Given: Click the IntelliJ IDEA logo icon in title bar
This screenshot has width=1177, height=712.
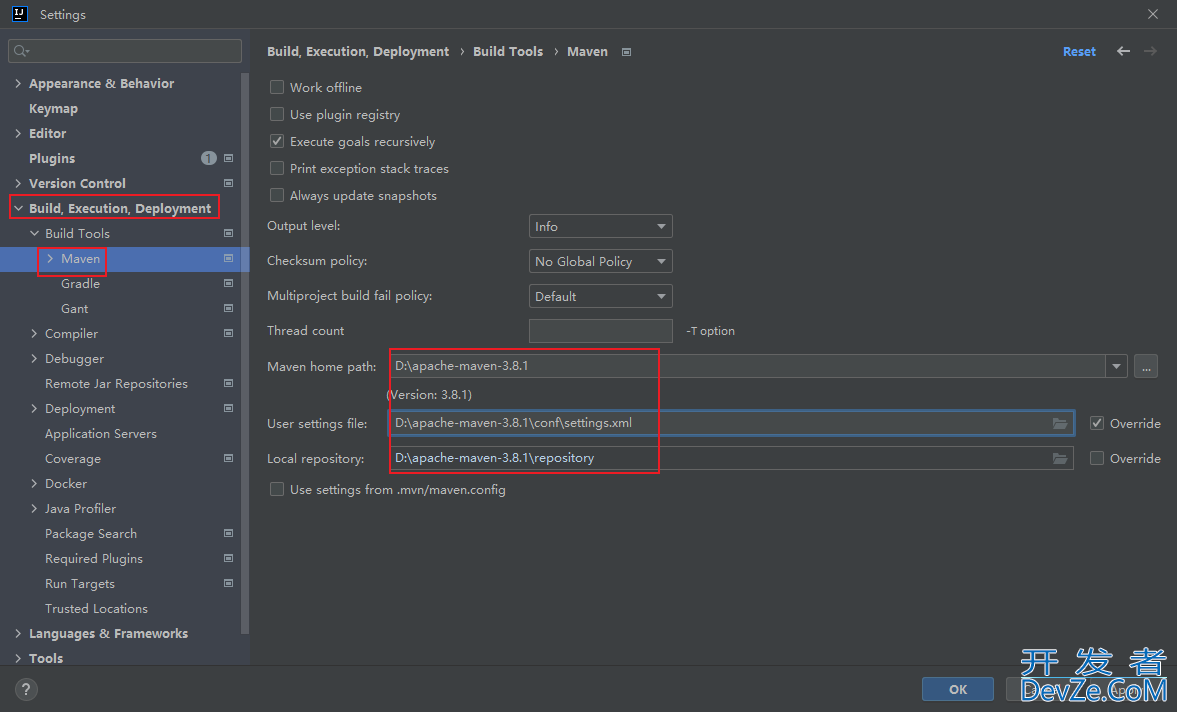Looking at the screenshot, I should [x=20, y=14].
